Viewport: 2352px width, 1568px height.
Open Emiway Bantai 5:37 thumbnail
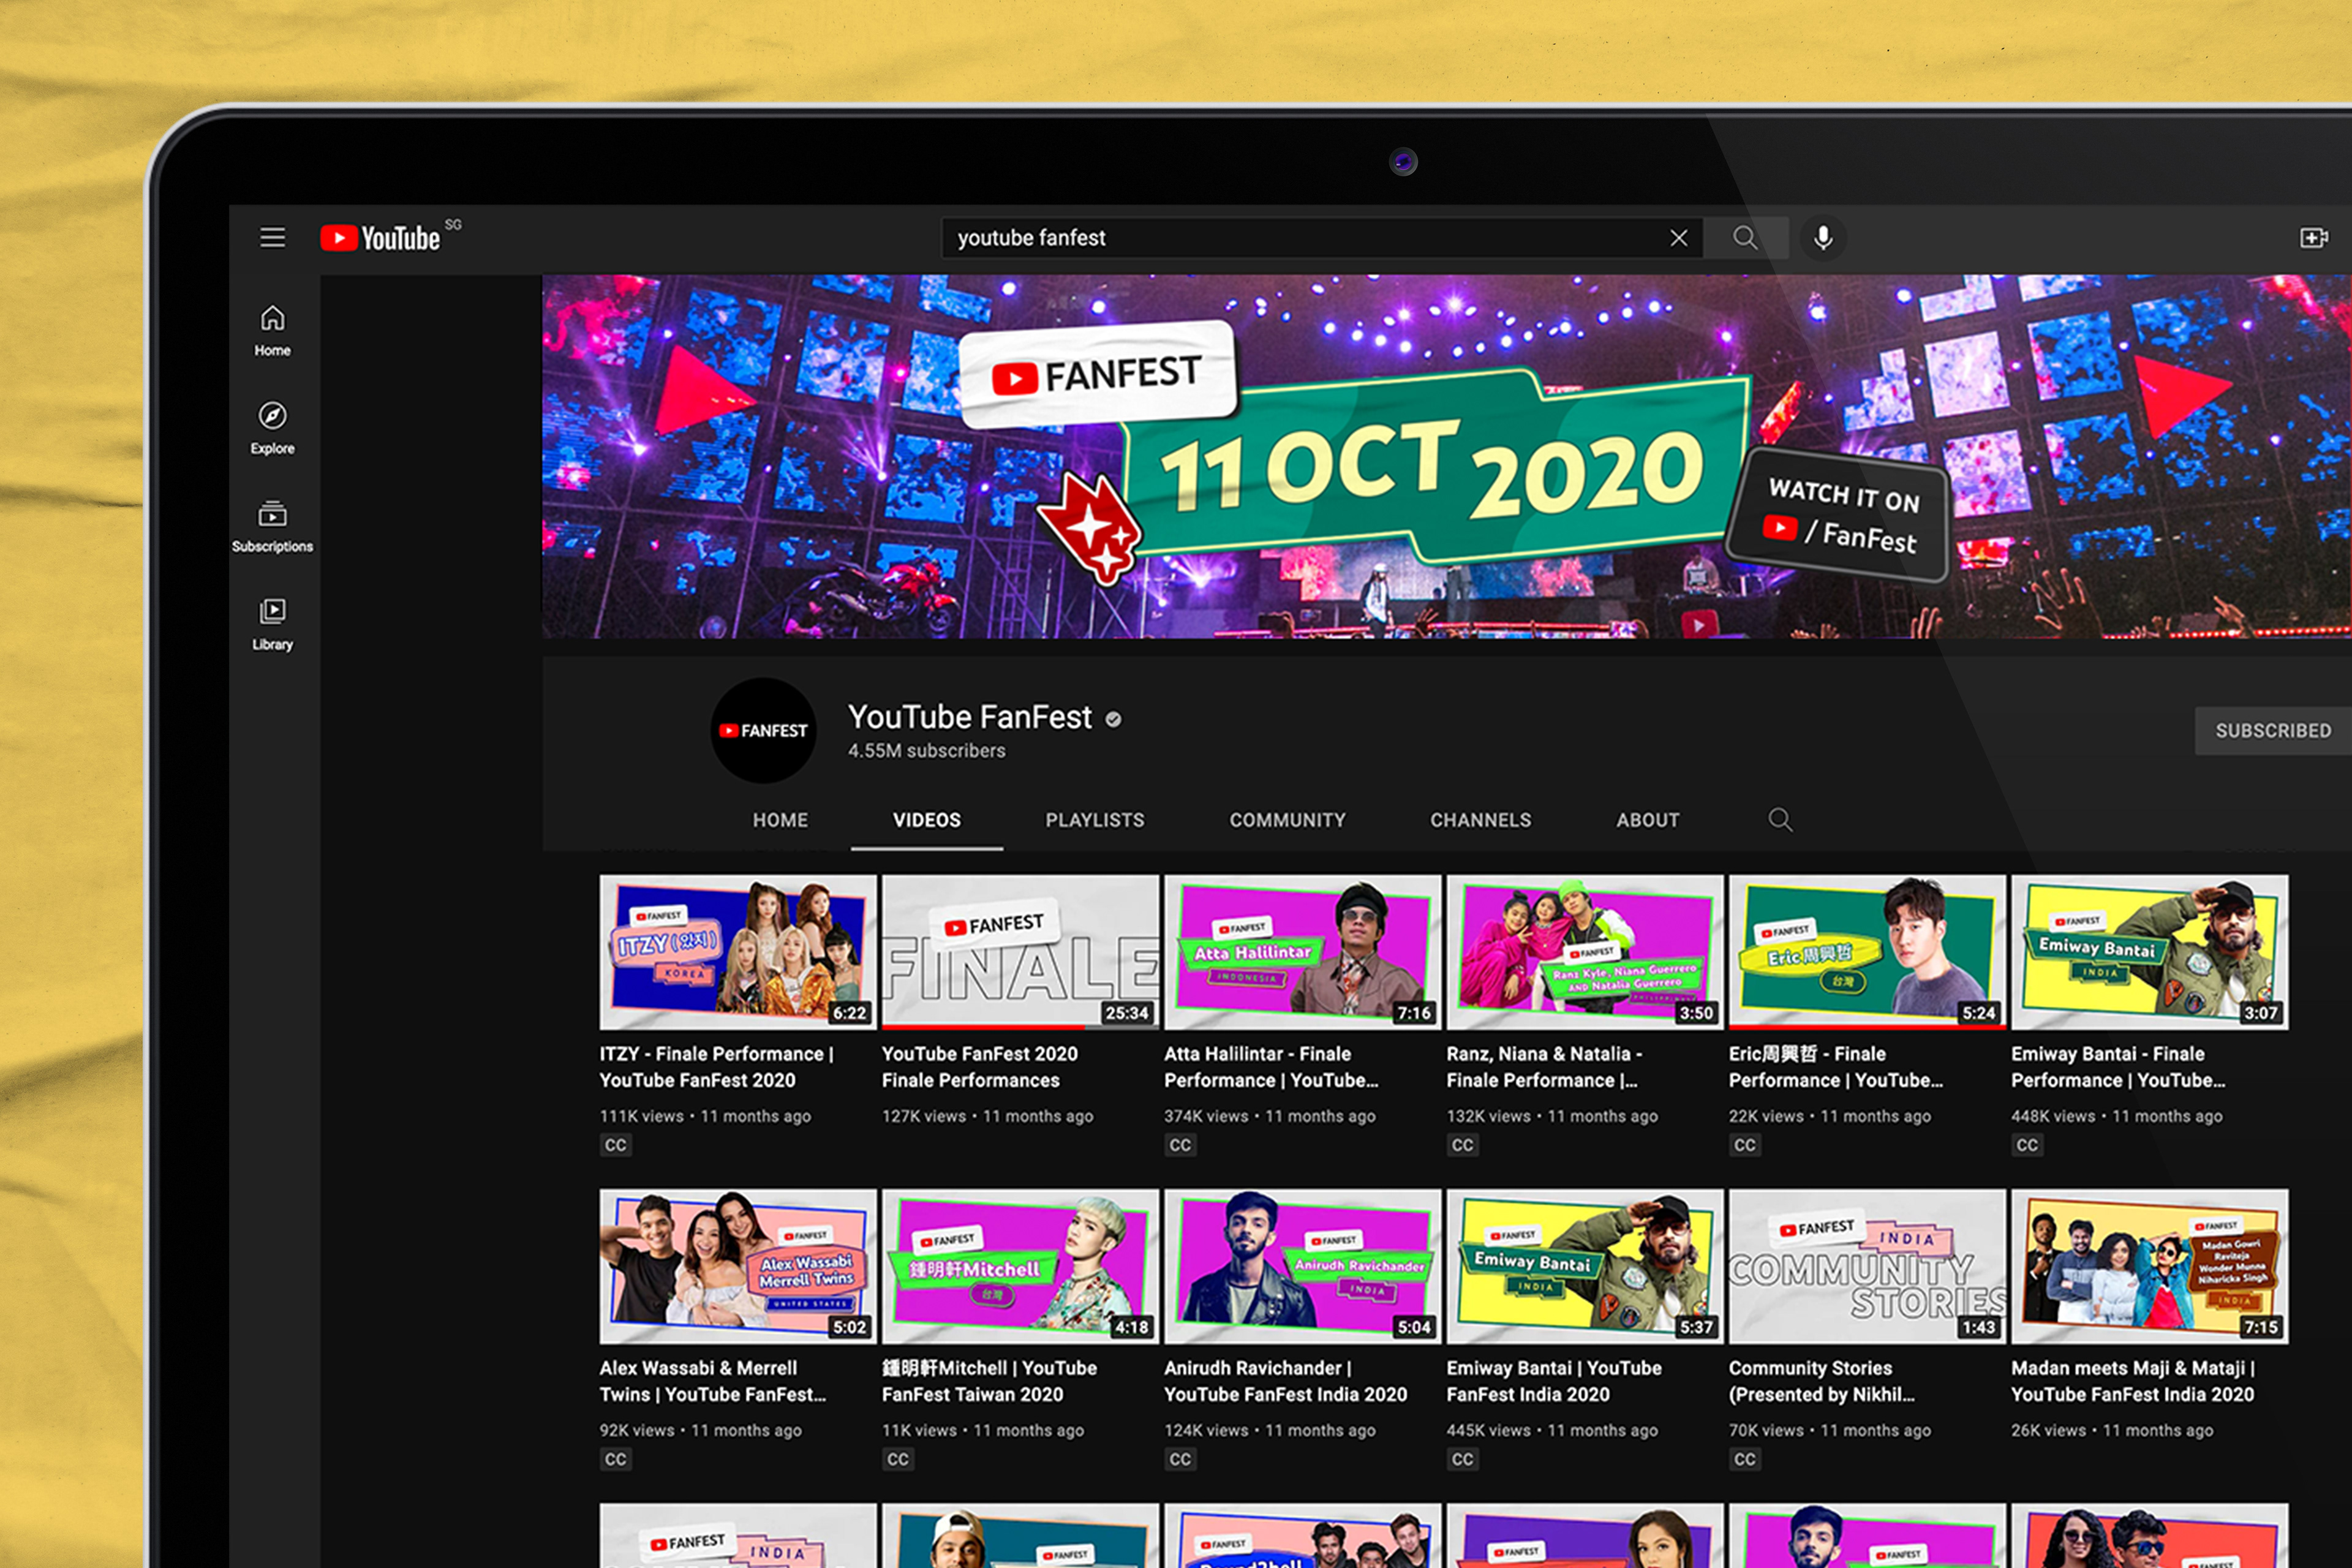(1585, 1266)
